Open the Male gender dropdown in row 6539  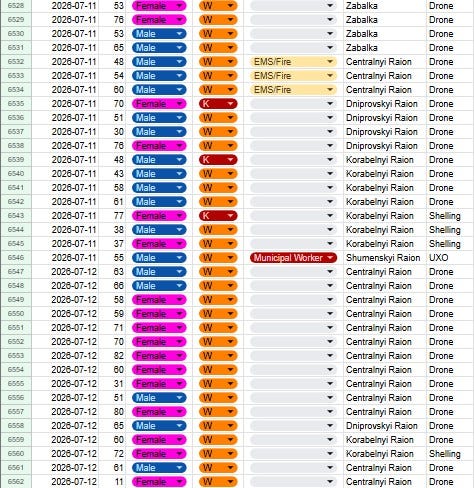pyautogui.click(x=159, y=160)
